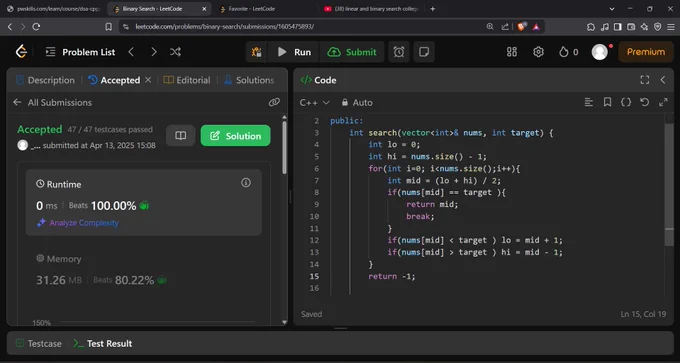Viewport: 680px width, 363px height.
Task: Click the Runtime info icon
Action: 246,183
